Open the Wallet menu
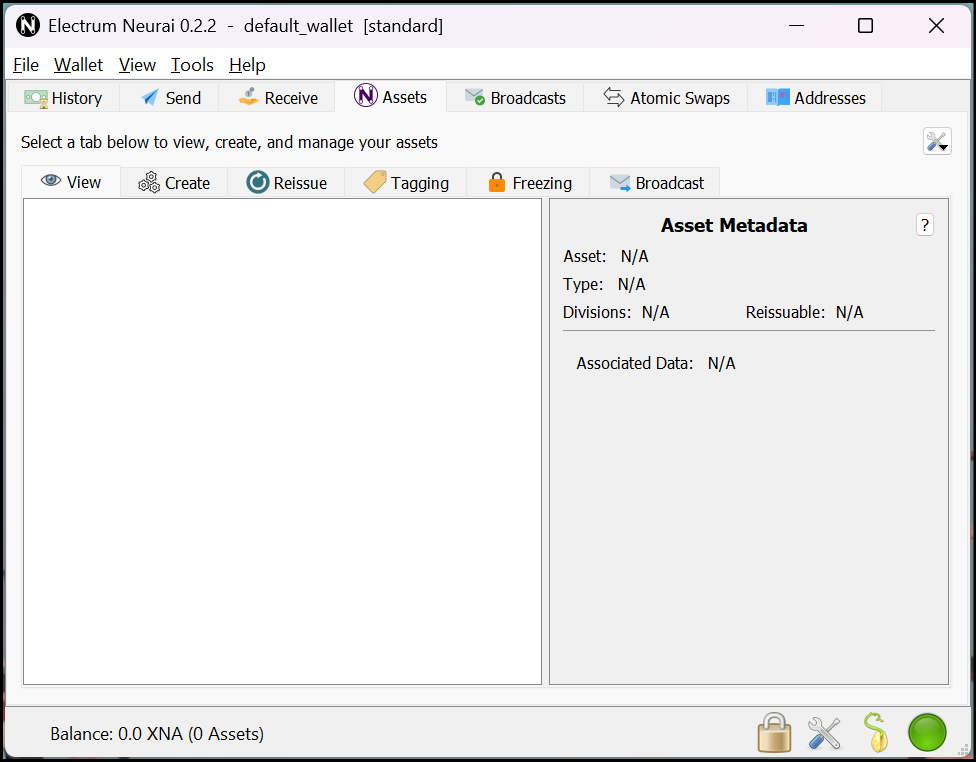The height and width of the screenshot is (762, 976). pos(78,65)
